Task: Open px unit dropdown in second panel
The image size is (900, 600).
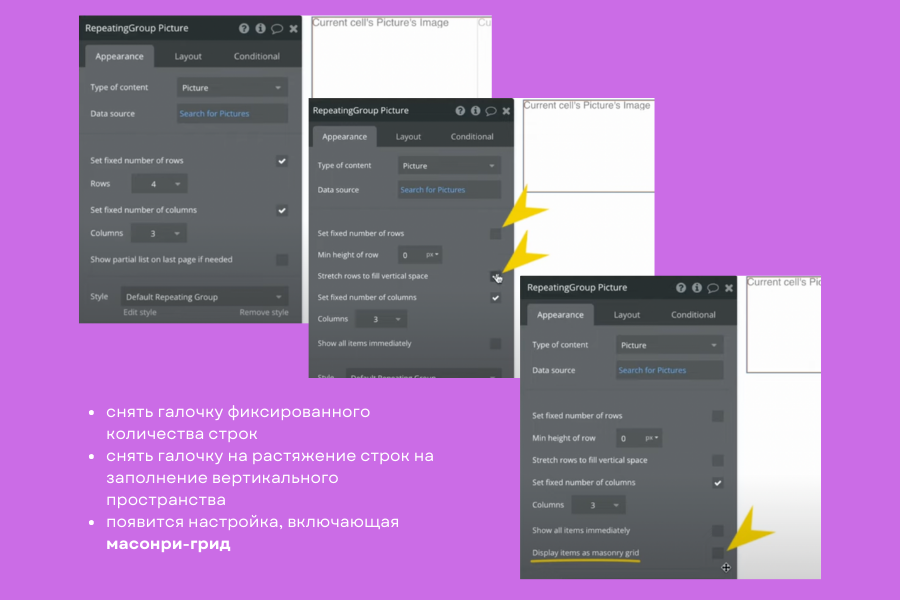Action: click(432, 254)
